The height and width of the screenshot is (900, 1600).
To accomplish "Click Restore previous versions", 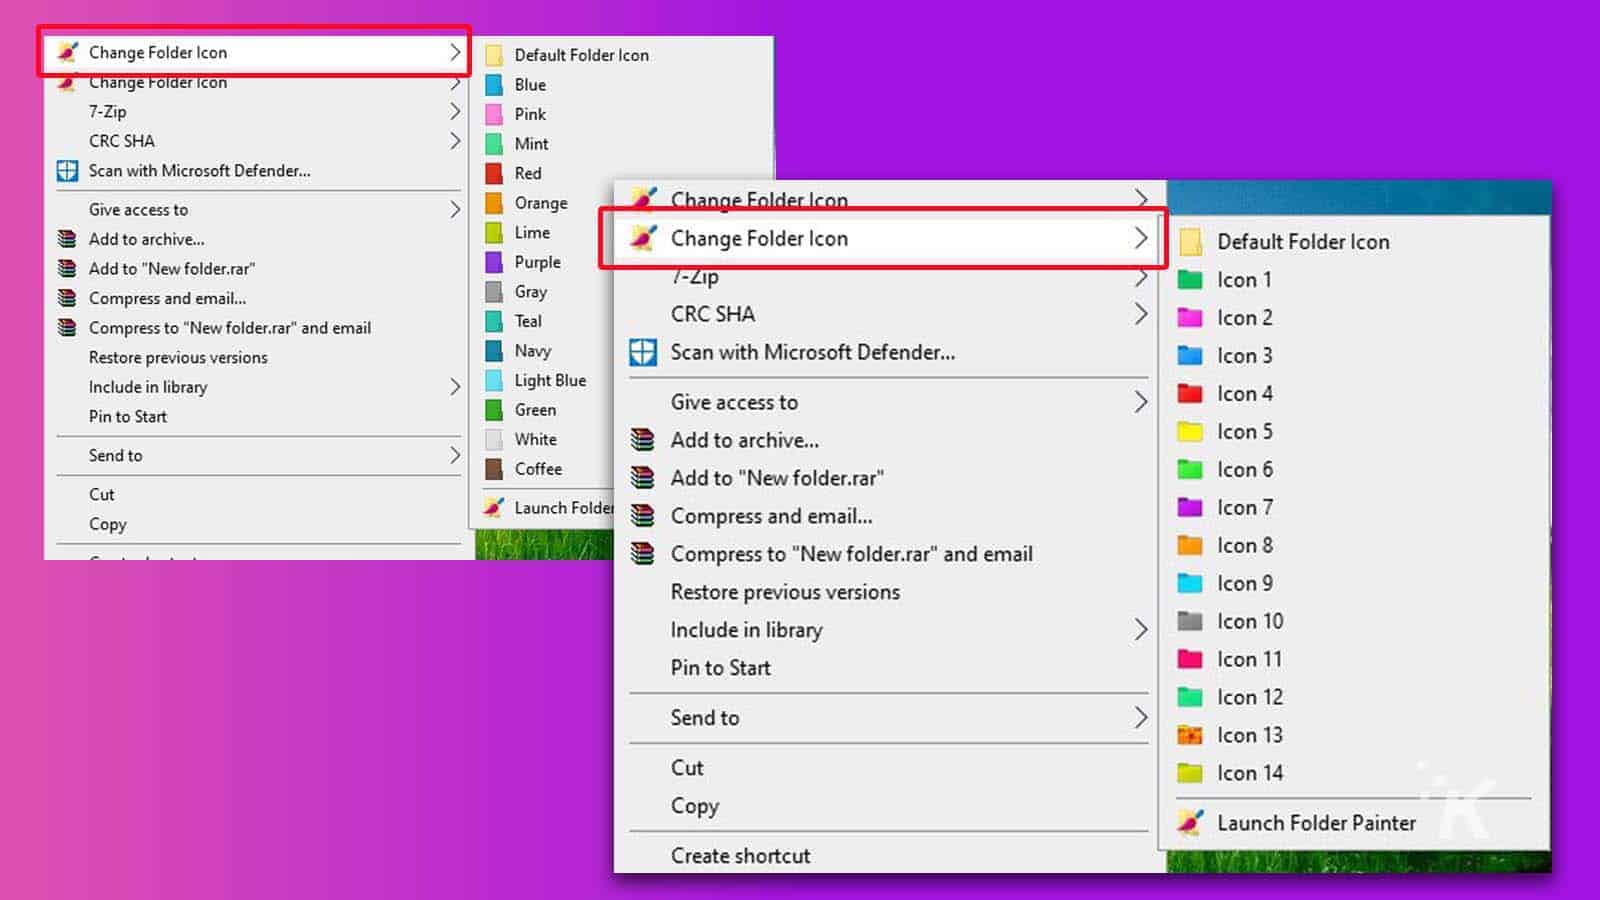I will pyautogui.click(x=785, y=592).
